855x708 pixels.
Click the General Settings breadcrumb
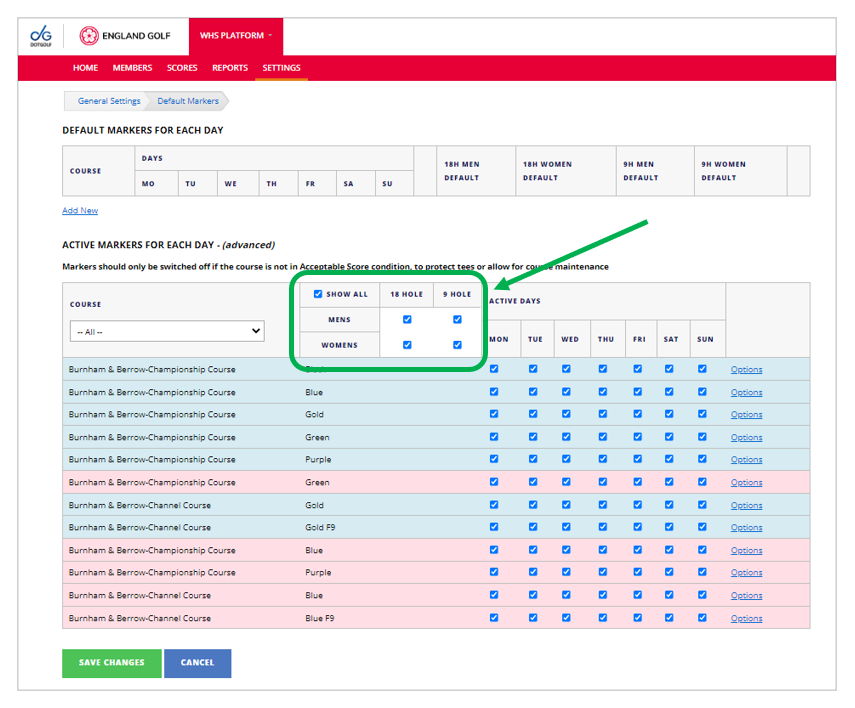pyautogui.click(x=109, y=101)
